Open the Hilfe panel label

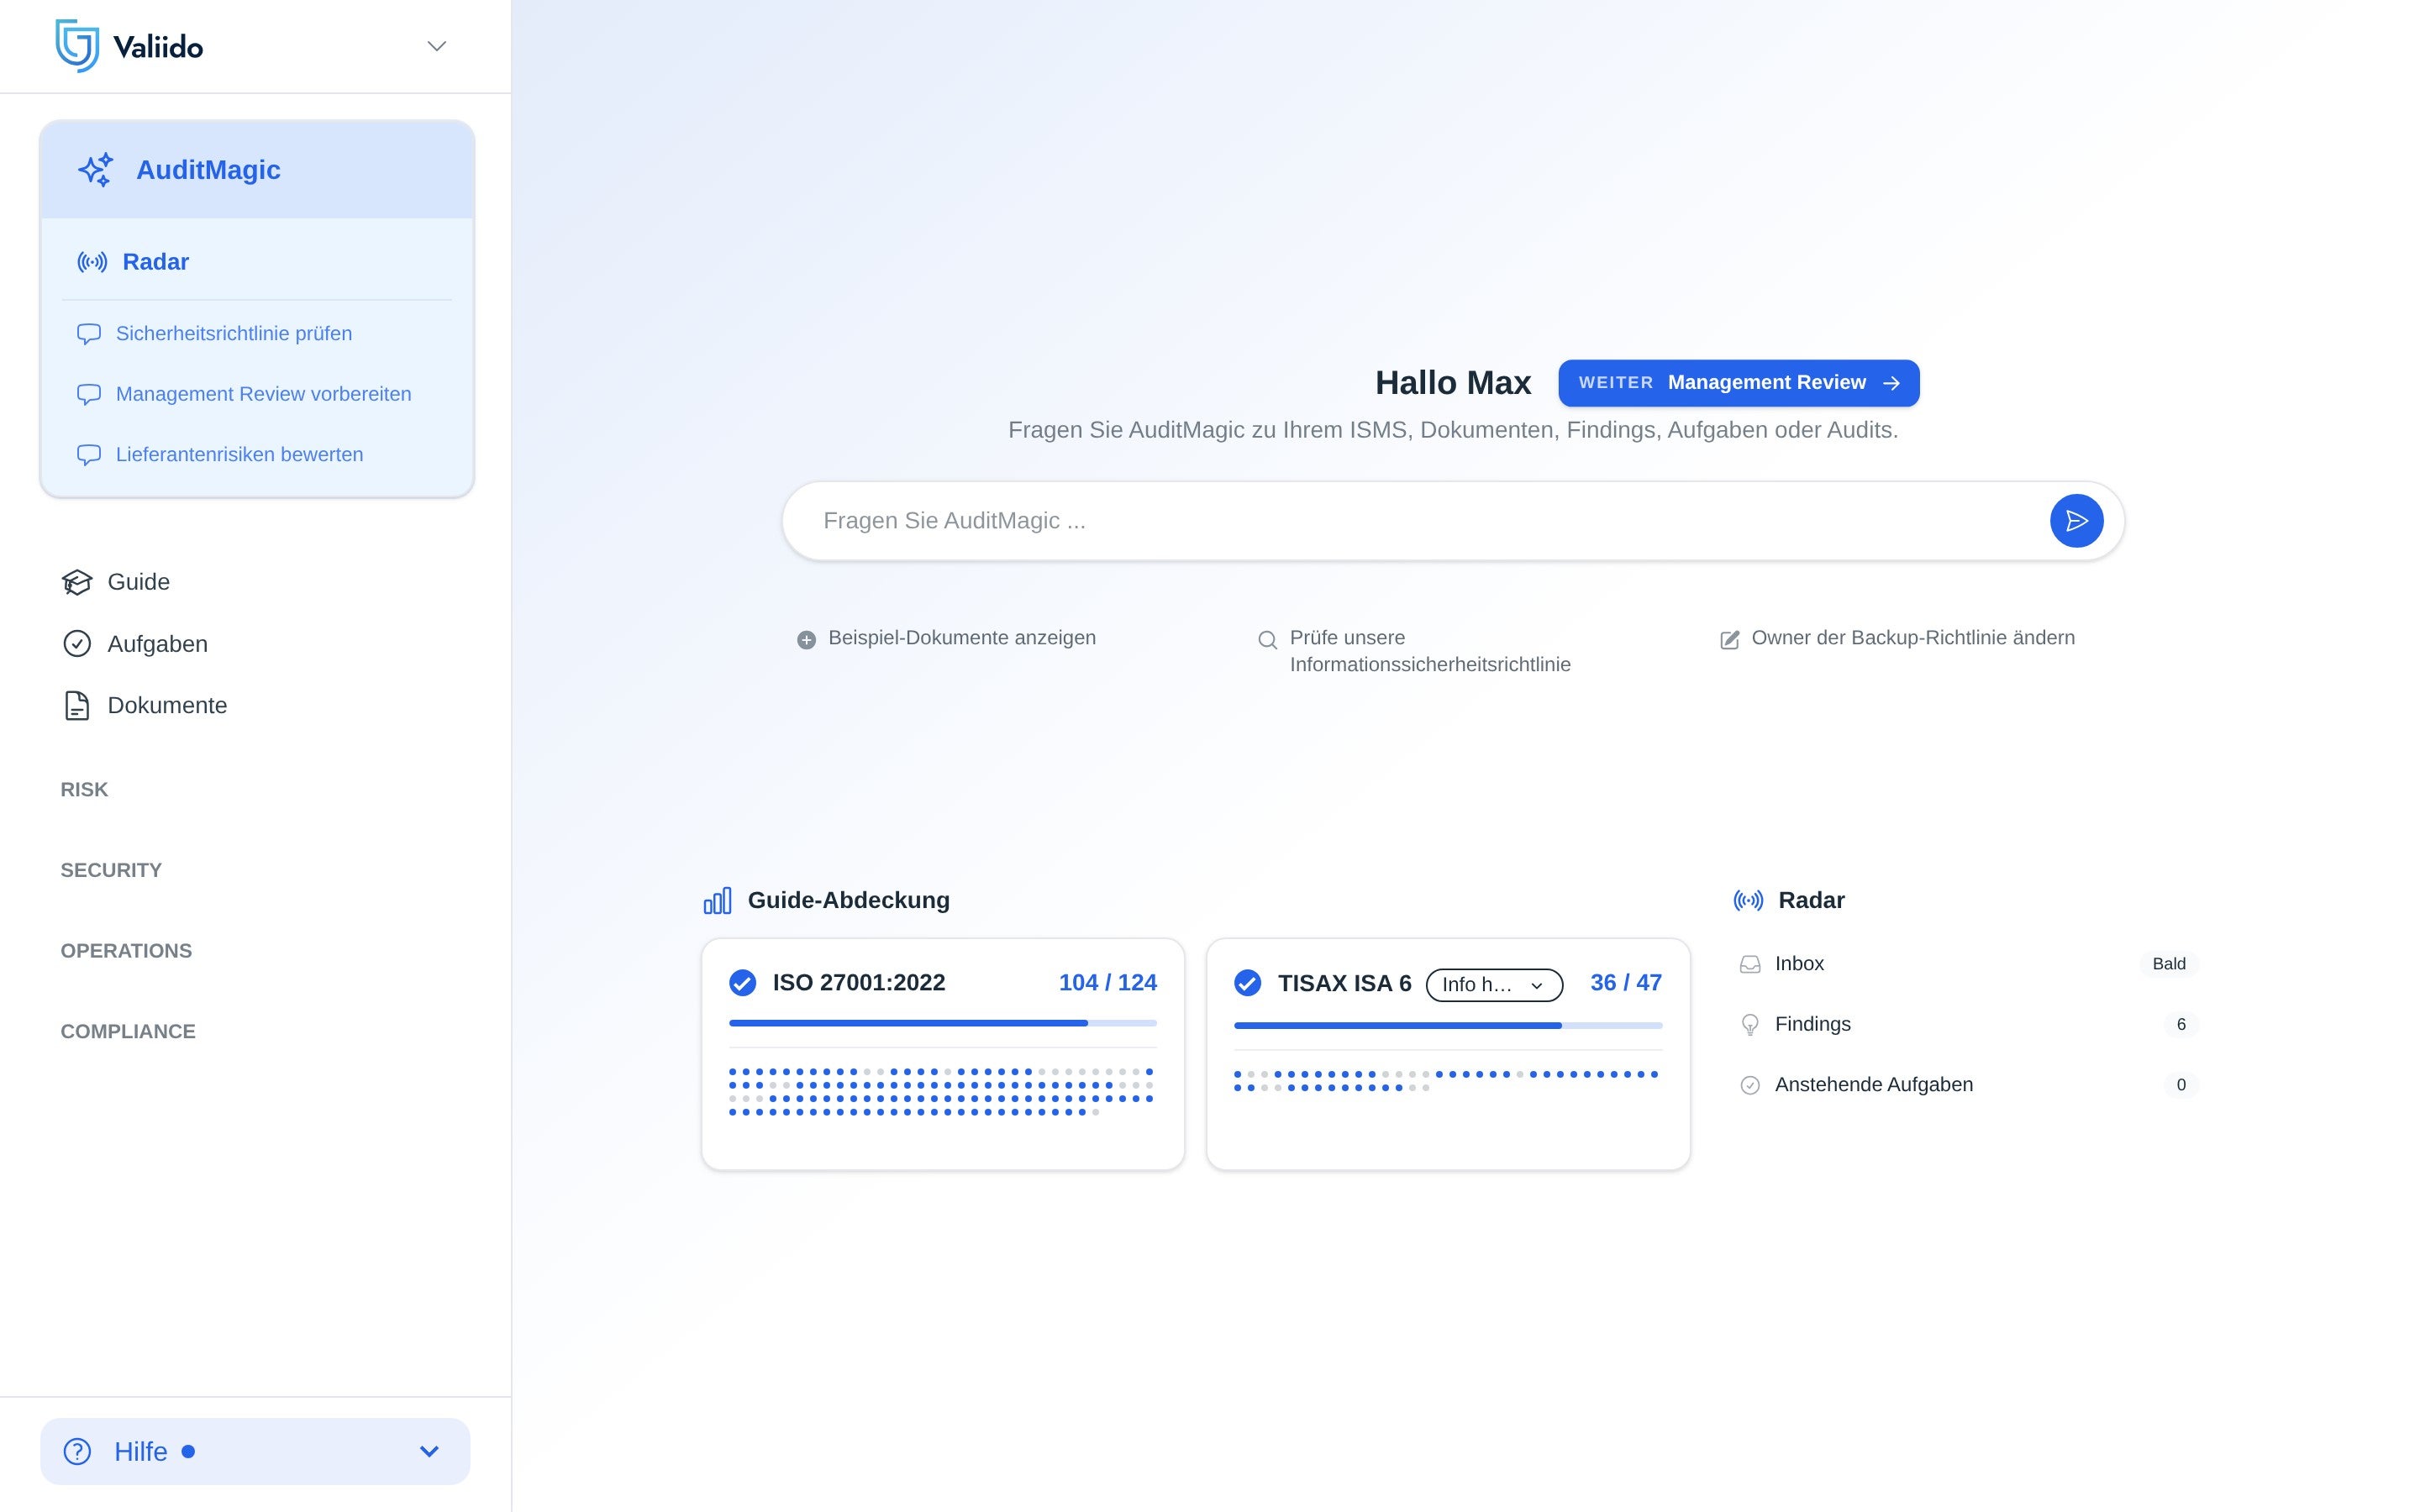pos(140,1451)
